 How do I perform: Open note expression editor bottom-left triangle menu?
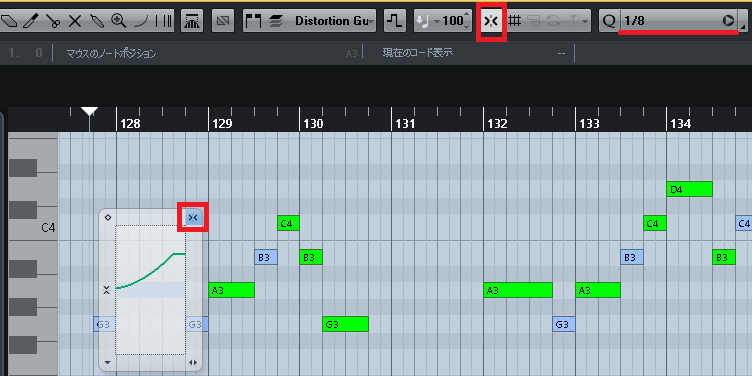[107, 363]
